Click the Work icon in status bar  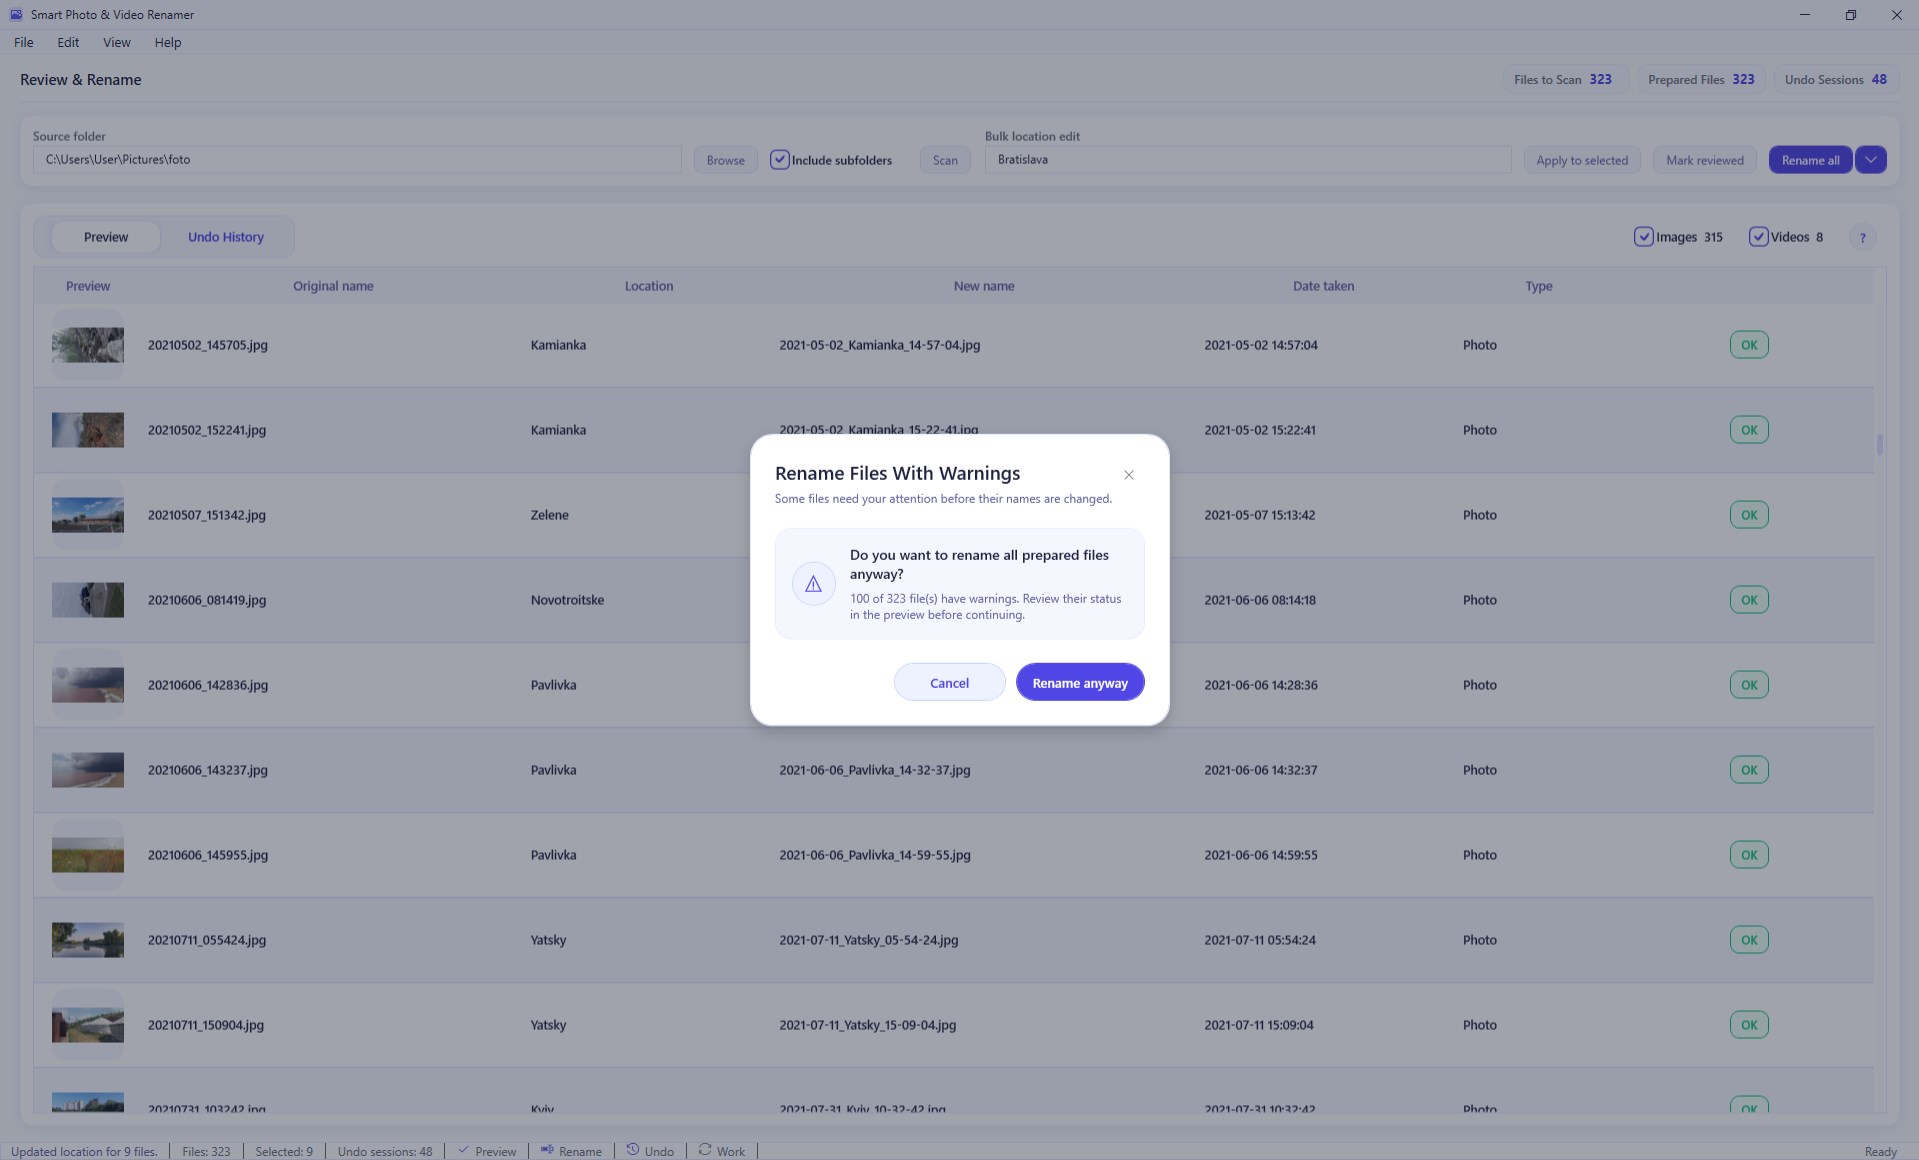tap(705, 1150)
